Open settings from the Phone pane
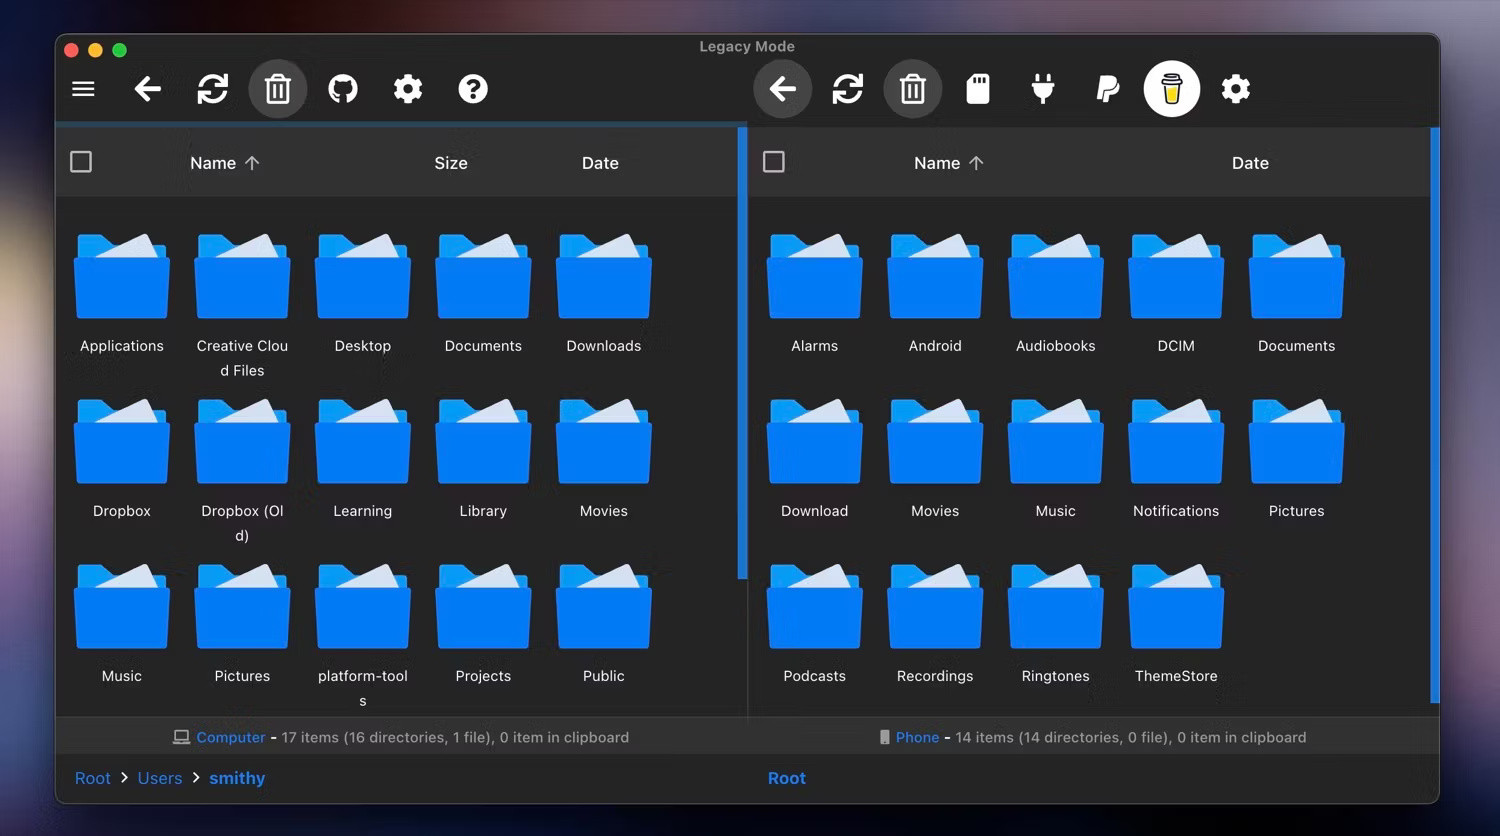 (1236, 88)
